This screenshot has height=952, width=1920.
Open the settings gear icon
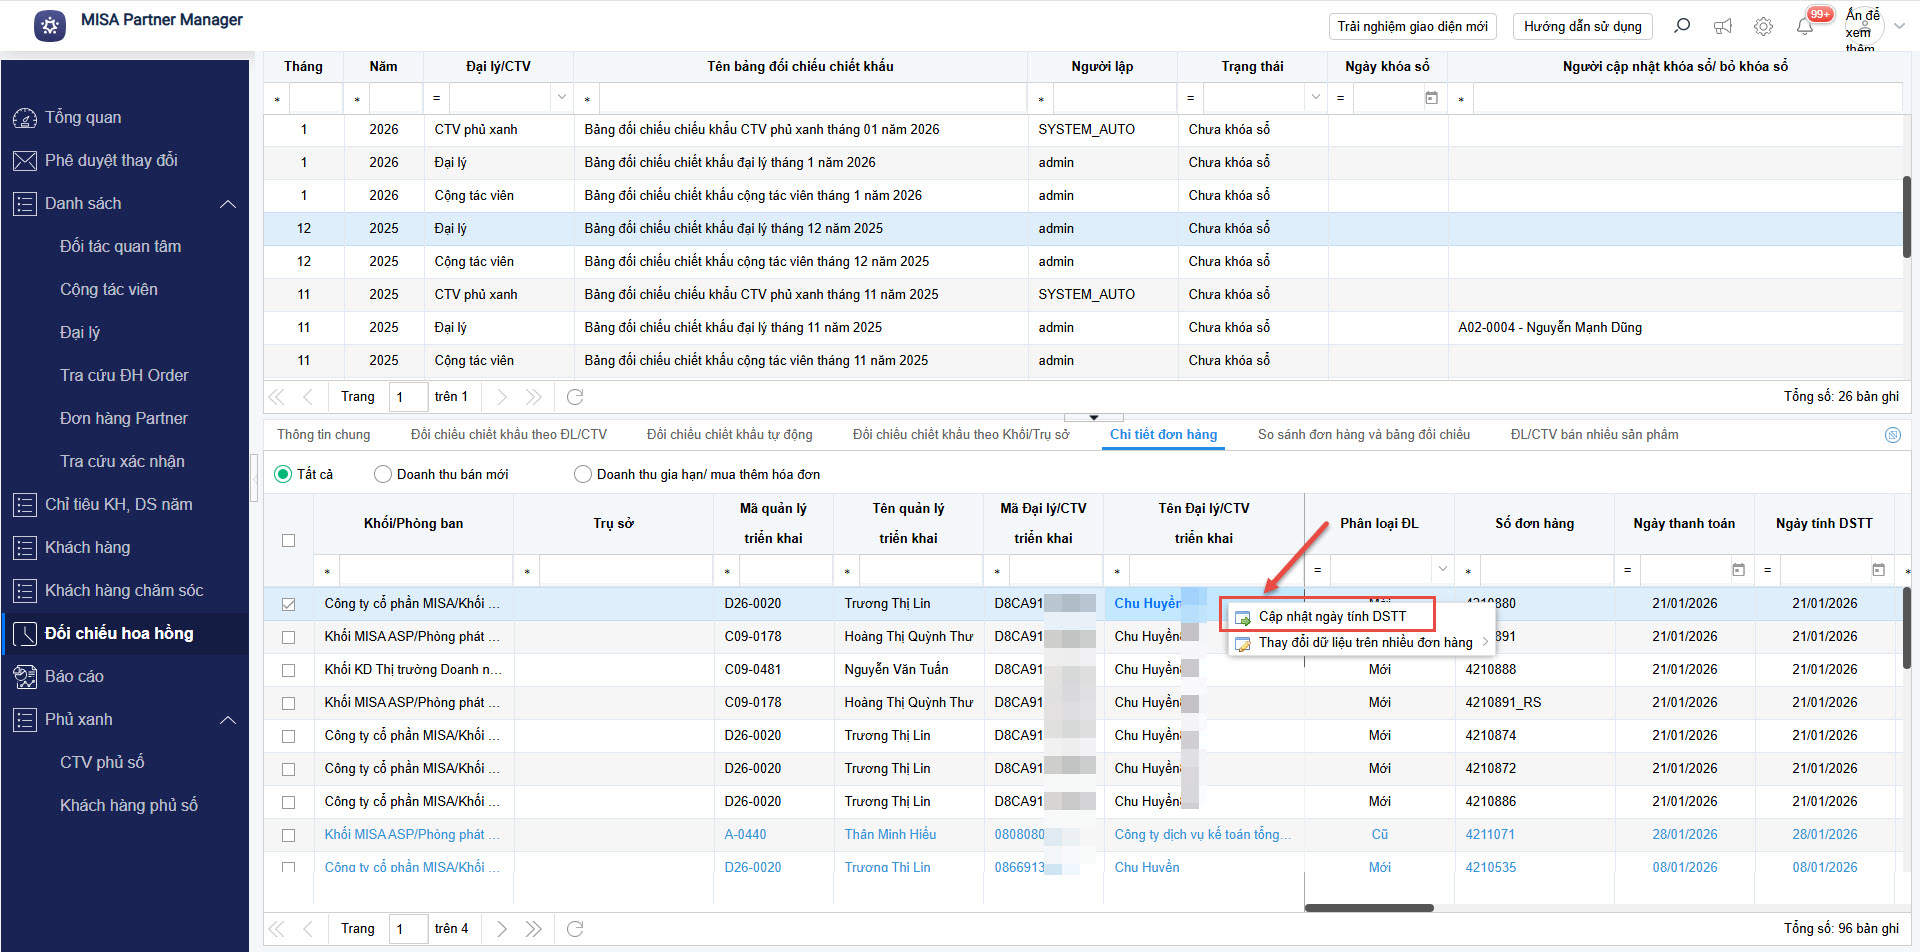coord(1763,27)
